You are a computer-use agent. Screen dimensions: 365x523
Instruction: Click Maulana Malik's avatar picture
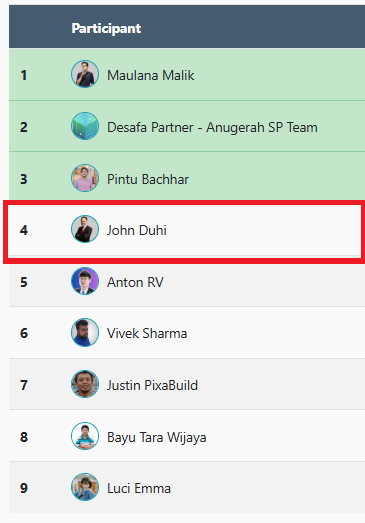click(85, 74)
